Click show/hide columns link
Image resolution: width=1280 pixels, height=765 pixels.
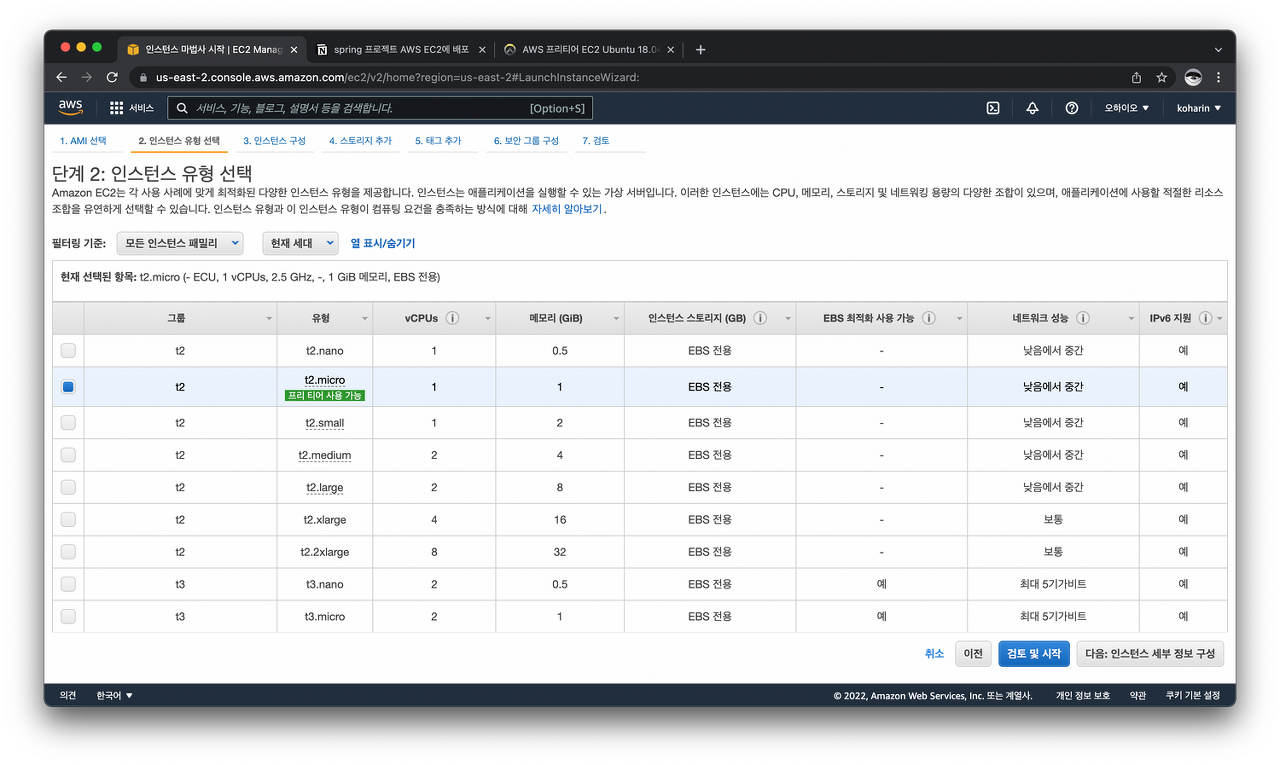(x=382, y=243)
